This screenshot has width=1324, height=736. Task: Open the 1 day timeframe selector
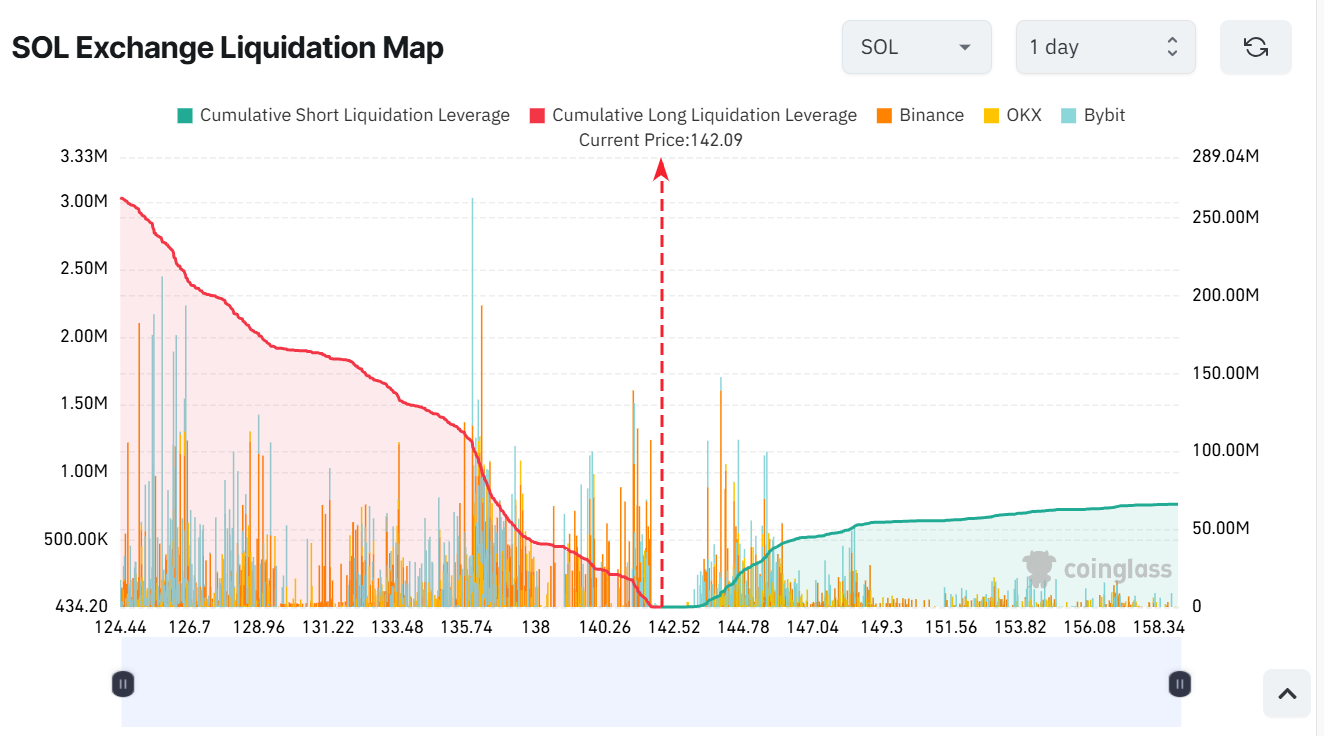coord(1106,47)
